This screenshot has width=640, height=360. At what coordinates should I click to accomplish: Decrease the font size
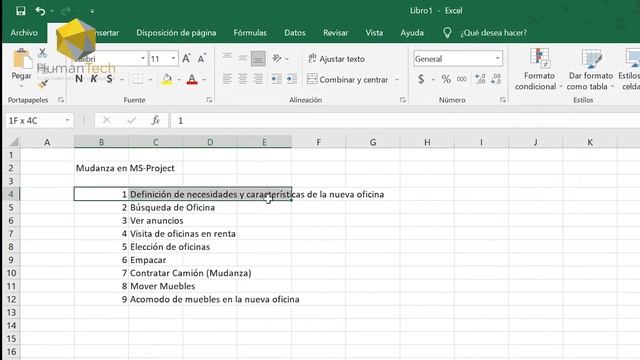click(x=202, y=59)
